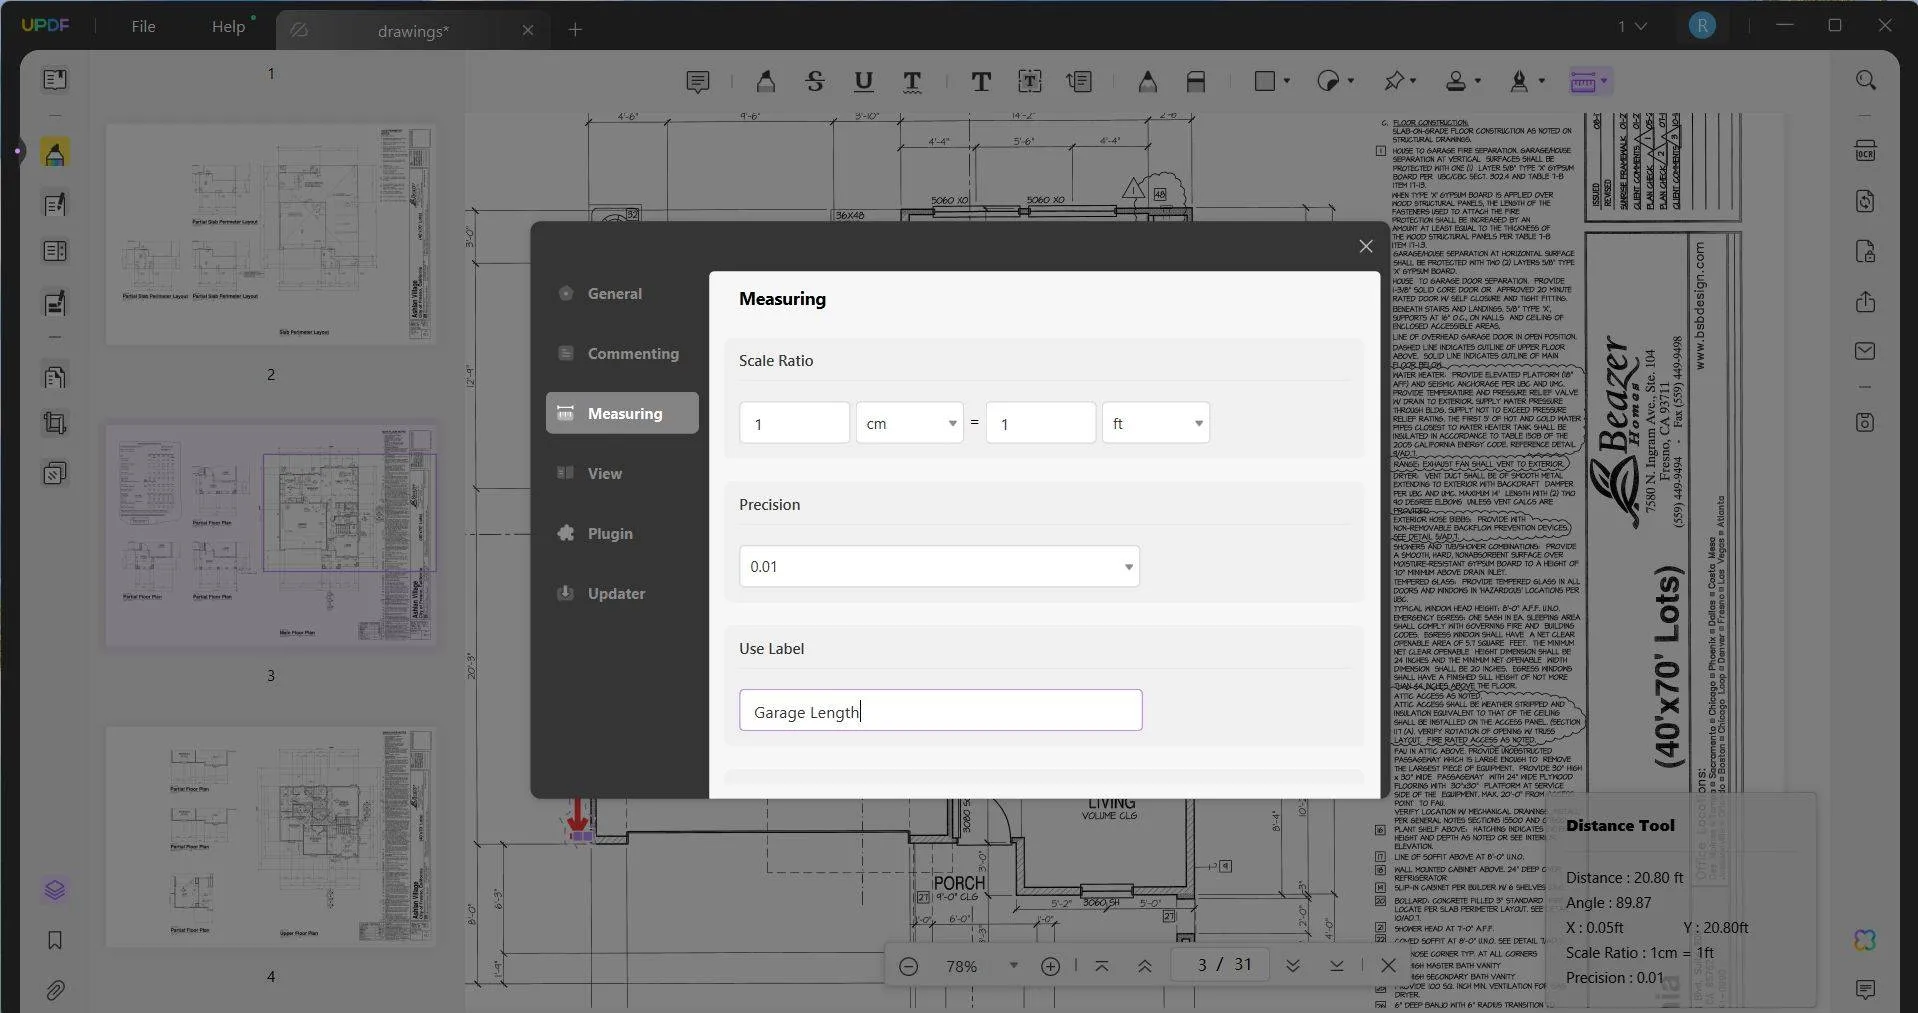1918x1013 pixels.
Task: Select the text callout tool
Action: coord(1079,82)
